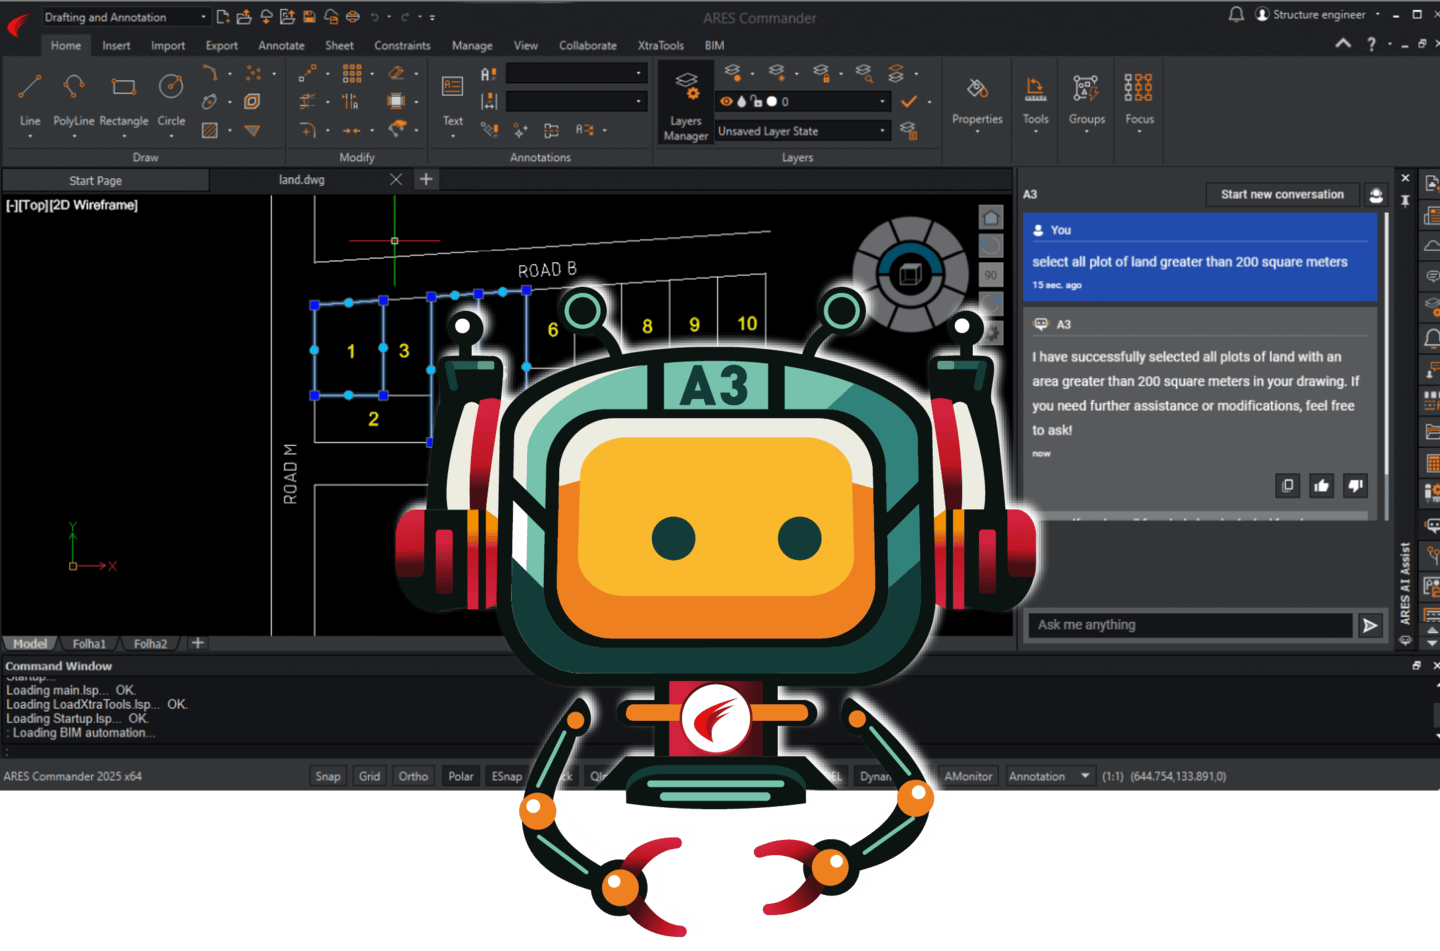Toggle Polar tracking in status bar
The height and width of the screenshot is (951, 1440).
[461, 776]
